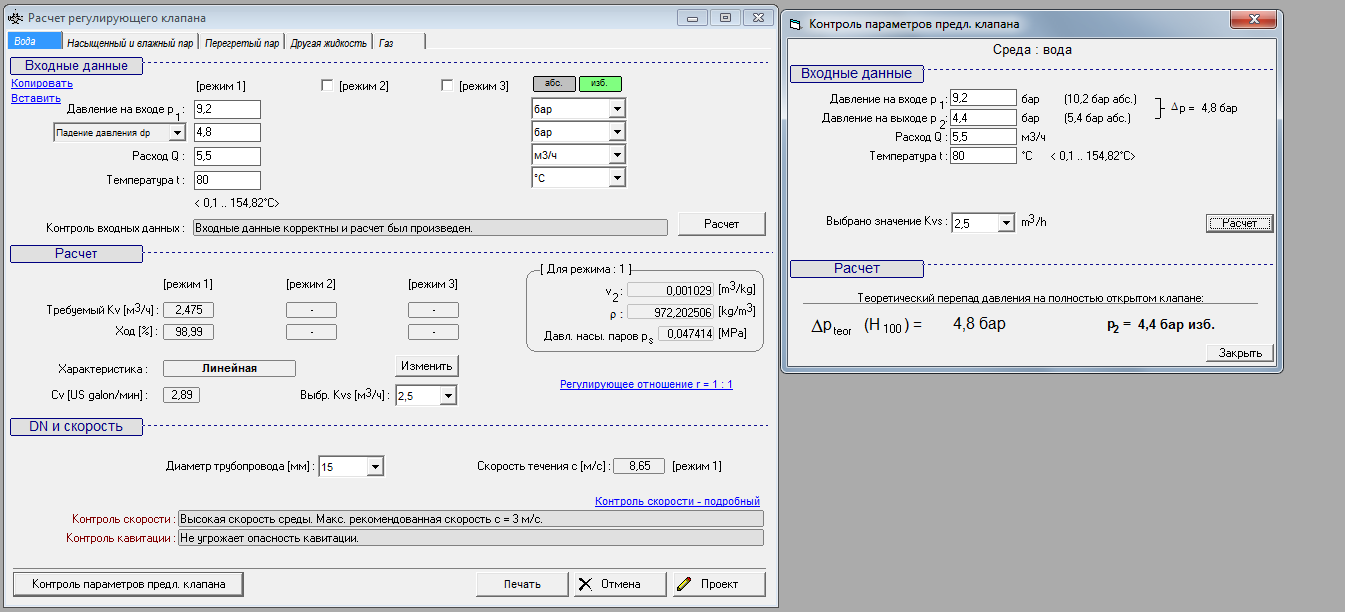Click the Копировать link

point(42,84)
